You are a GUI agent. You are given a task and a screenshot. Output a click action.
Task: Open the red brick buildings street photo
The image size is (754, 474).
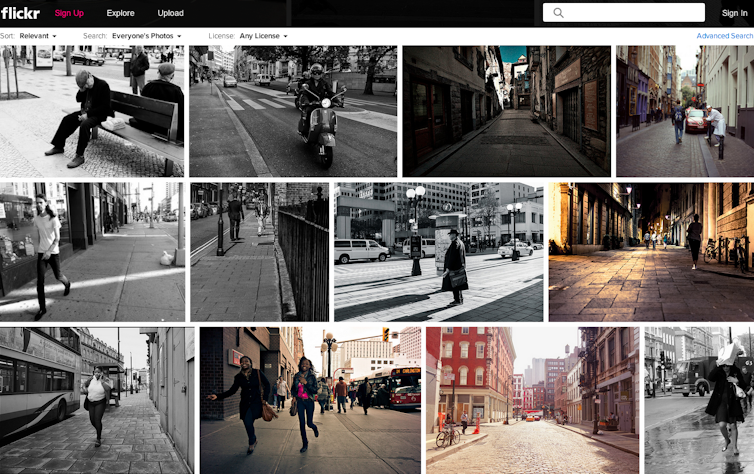click(532, 399)
